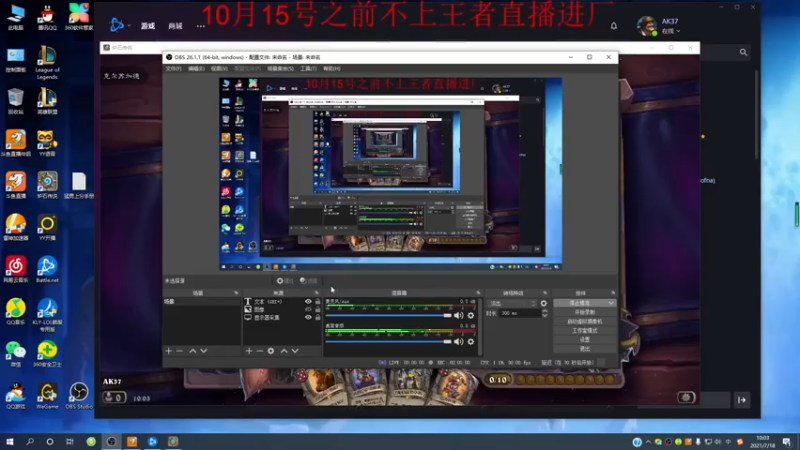Toggle visibility of display capture source
This screenshot has width=800, height=450.
pyautogui.click(x=308, y=317)
